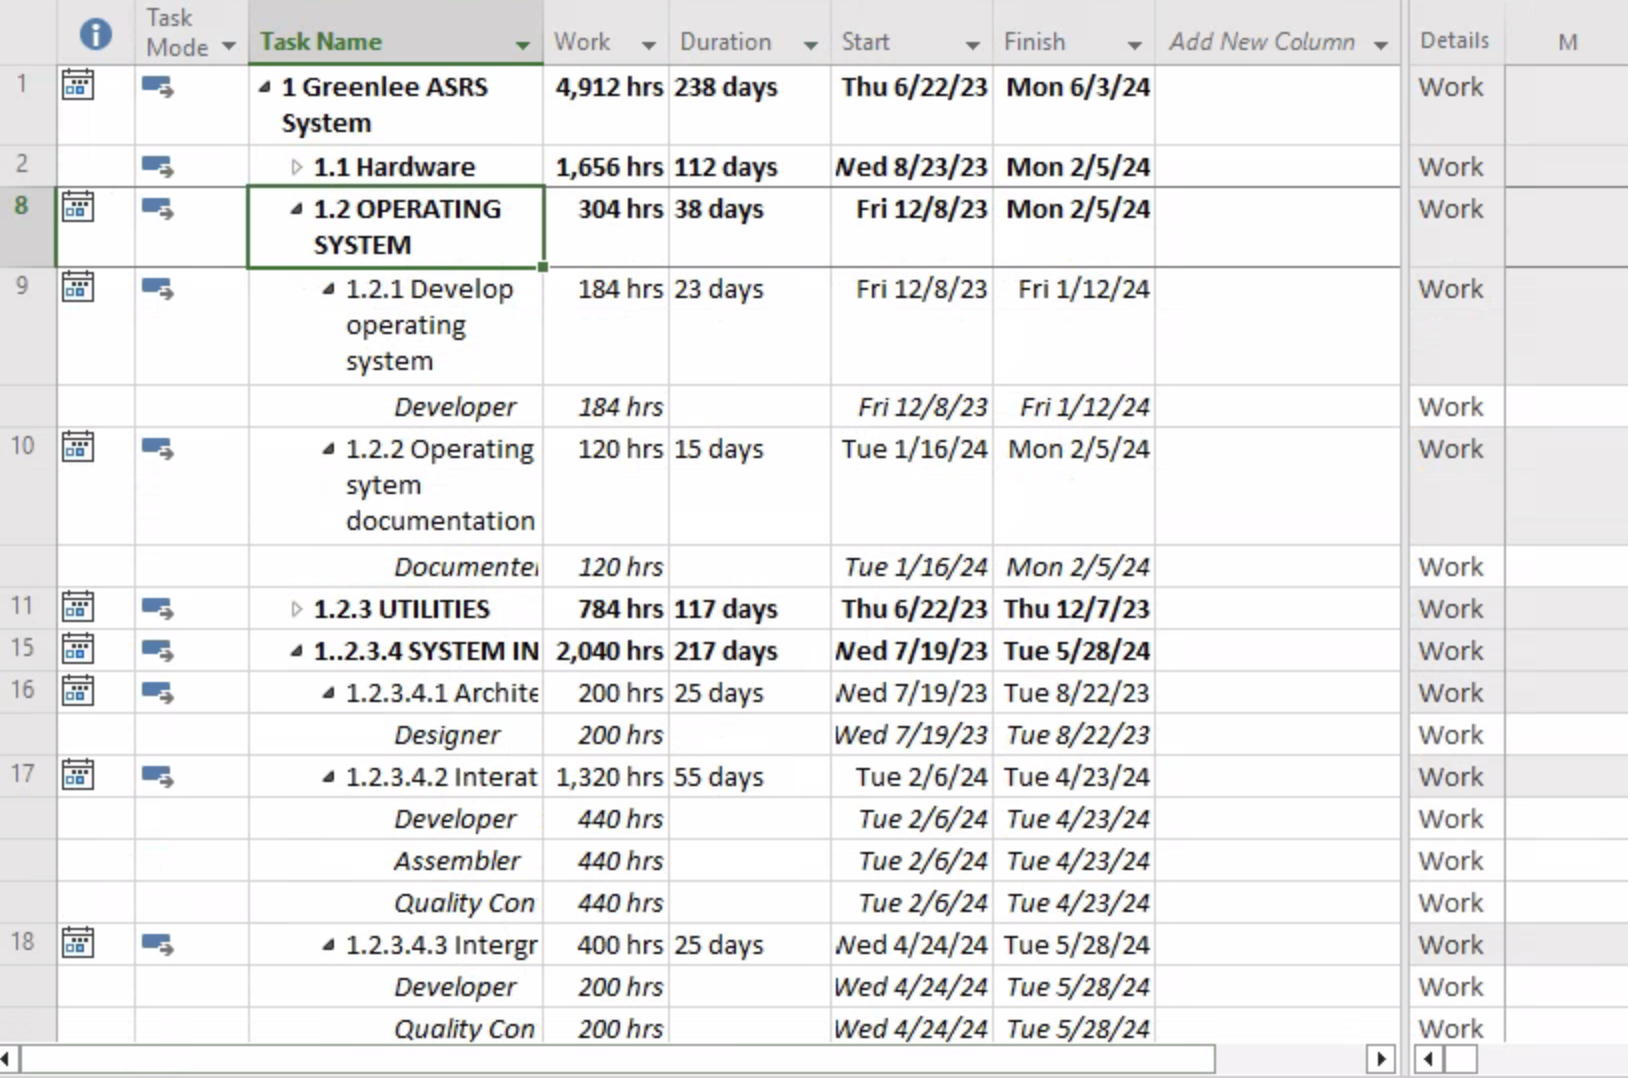
Task: Click auto-schedule task mode icon for 1.2 OPERATING SYSTEM
Action: 157,209
